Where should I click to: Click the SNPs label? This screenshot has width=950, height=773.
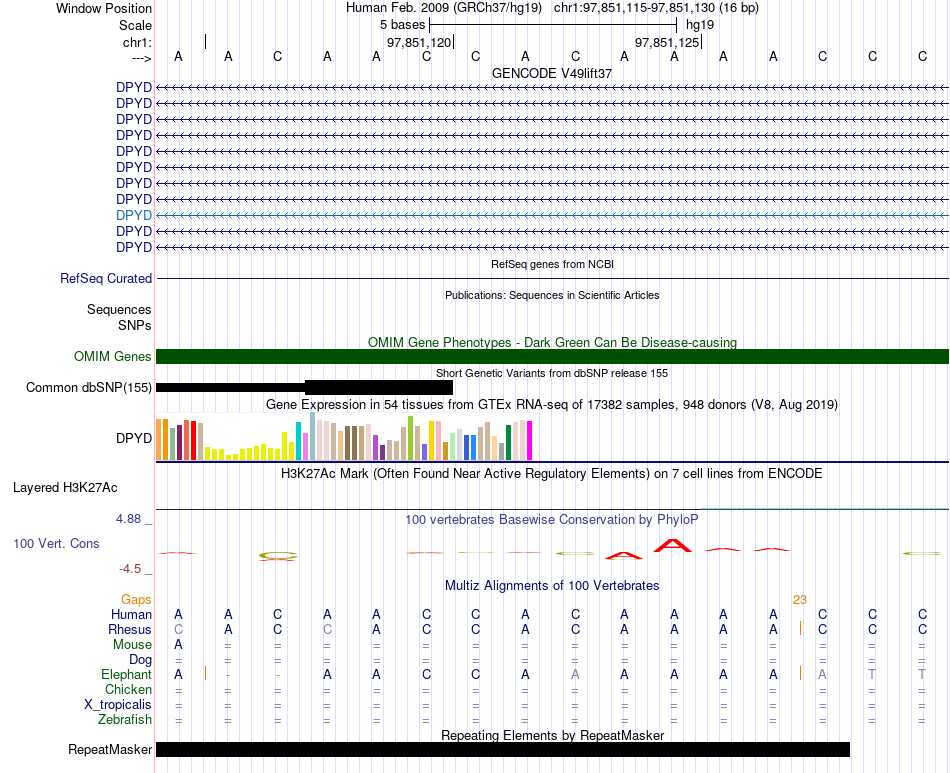[x=135, y=325]
